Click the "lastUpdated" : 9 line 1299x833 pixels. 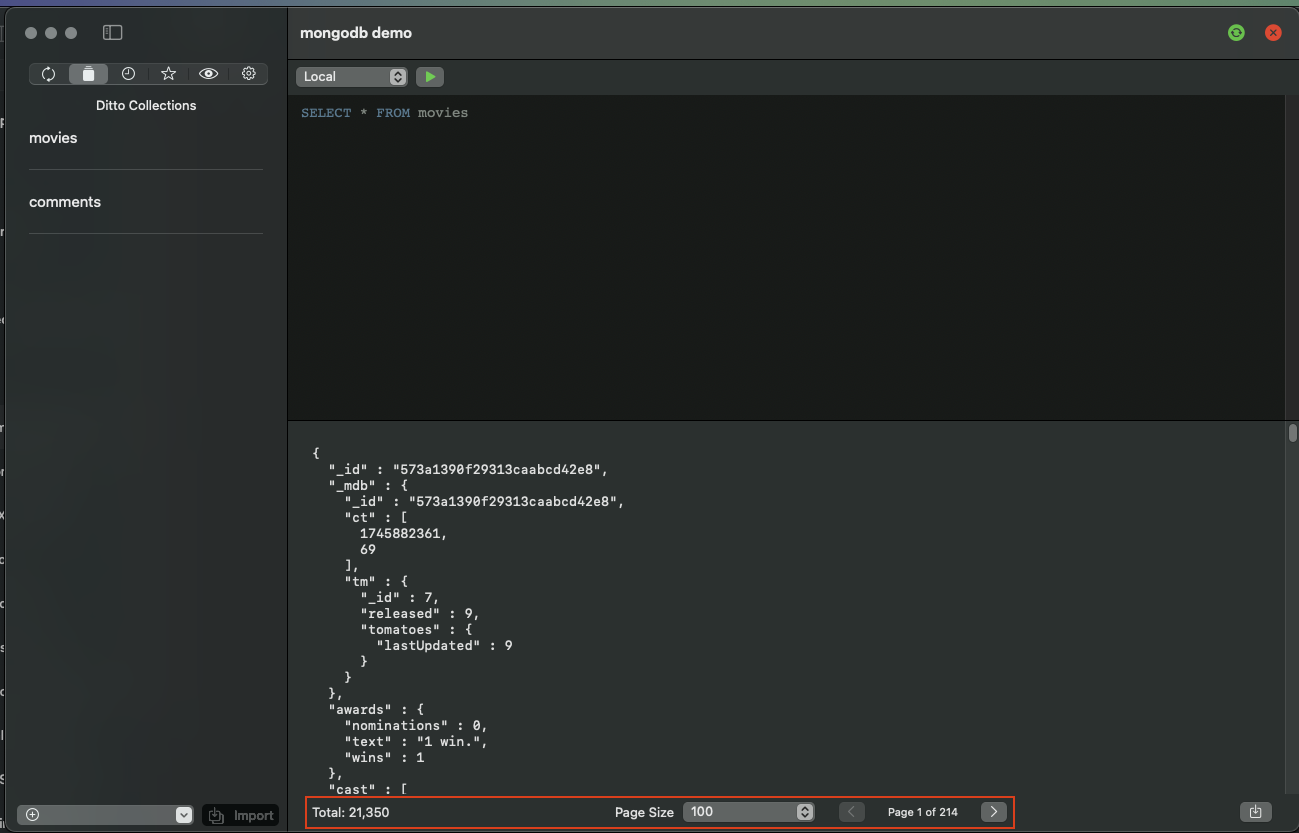point(444,646)
